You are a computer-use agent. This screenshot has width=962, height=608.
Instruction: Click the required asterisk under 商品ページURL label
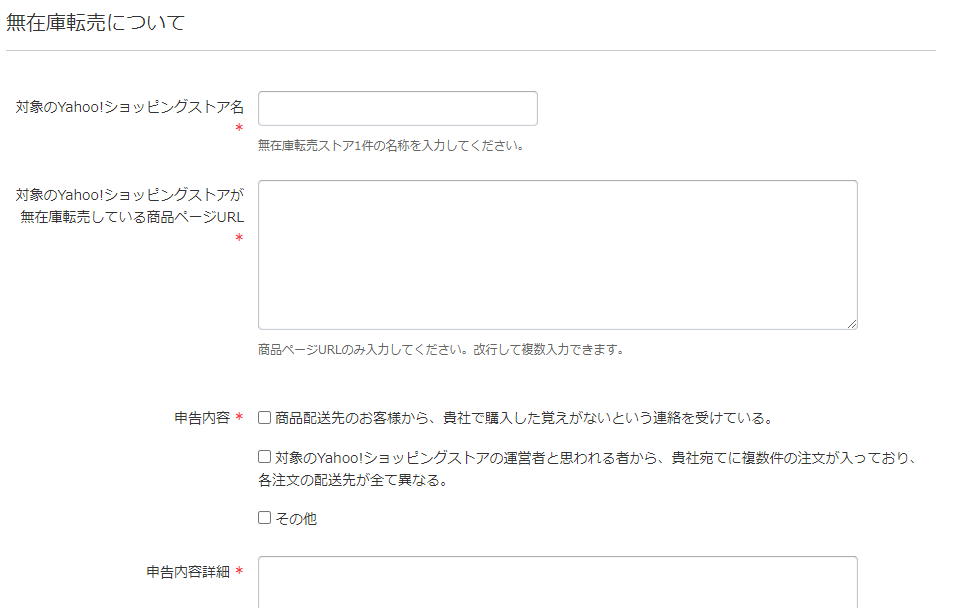tap(239, 238)
